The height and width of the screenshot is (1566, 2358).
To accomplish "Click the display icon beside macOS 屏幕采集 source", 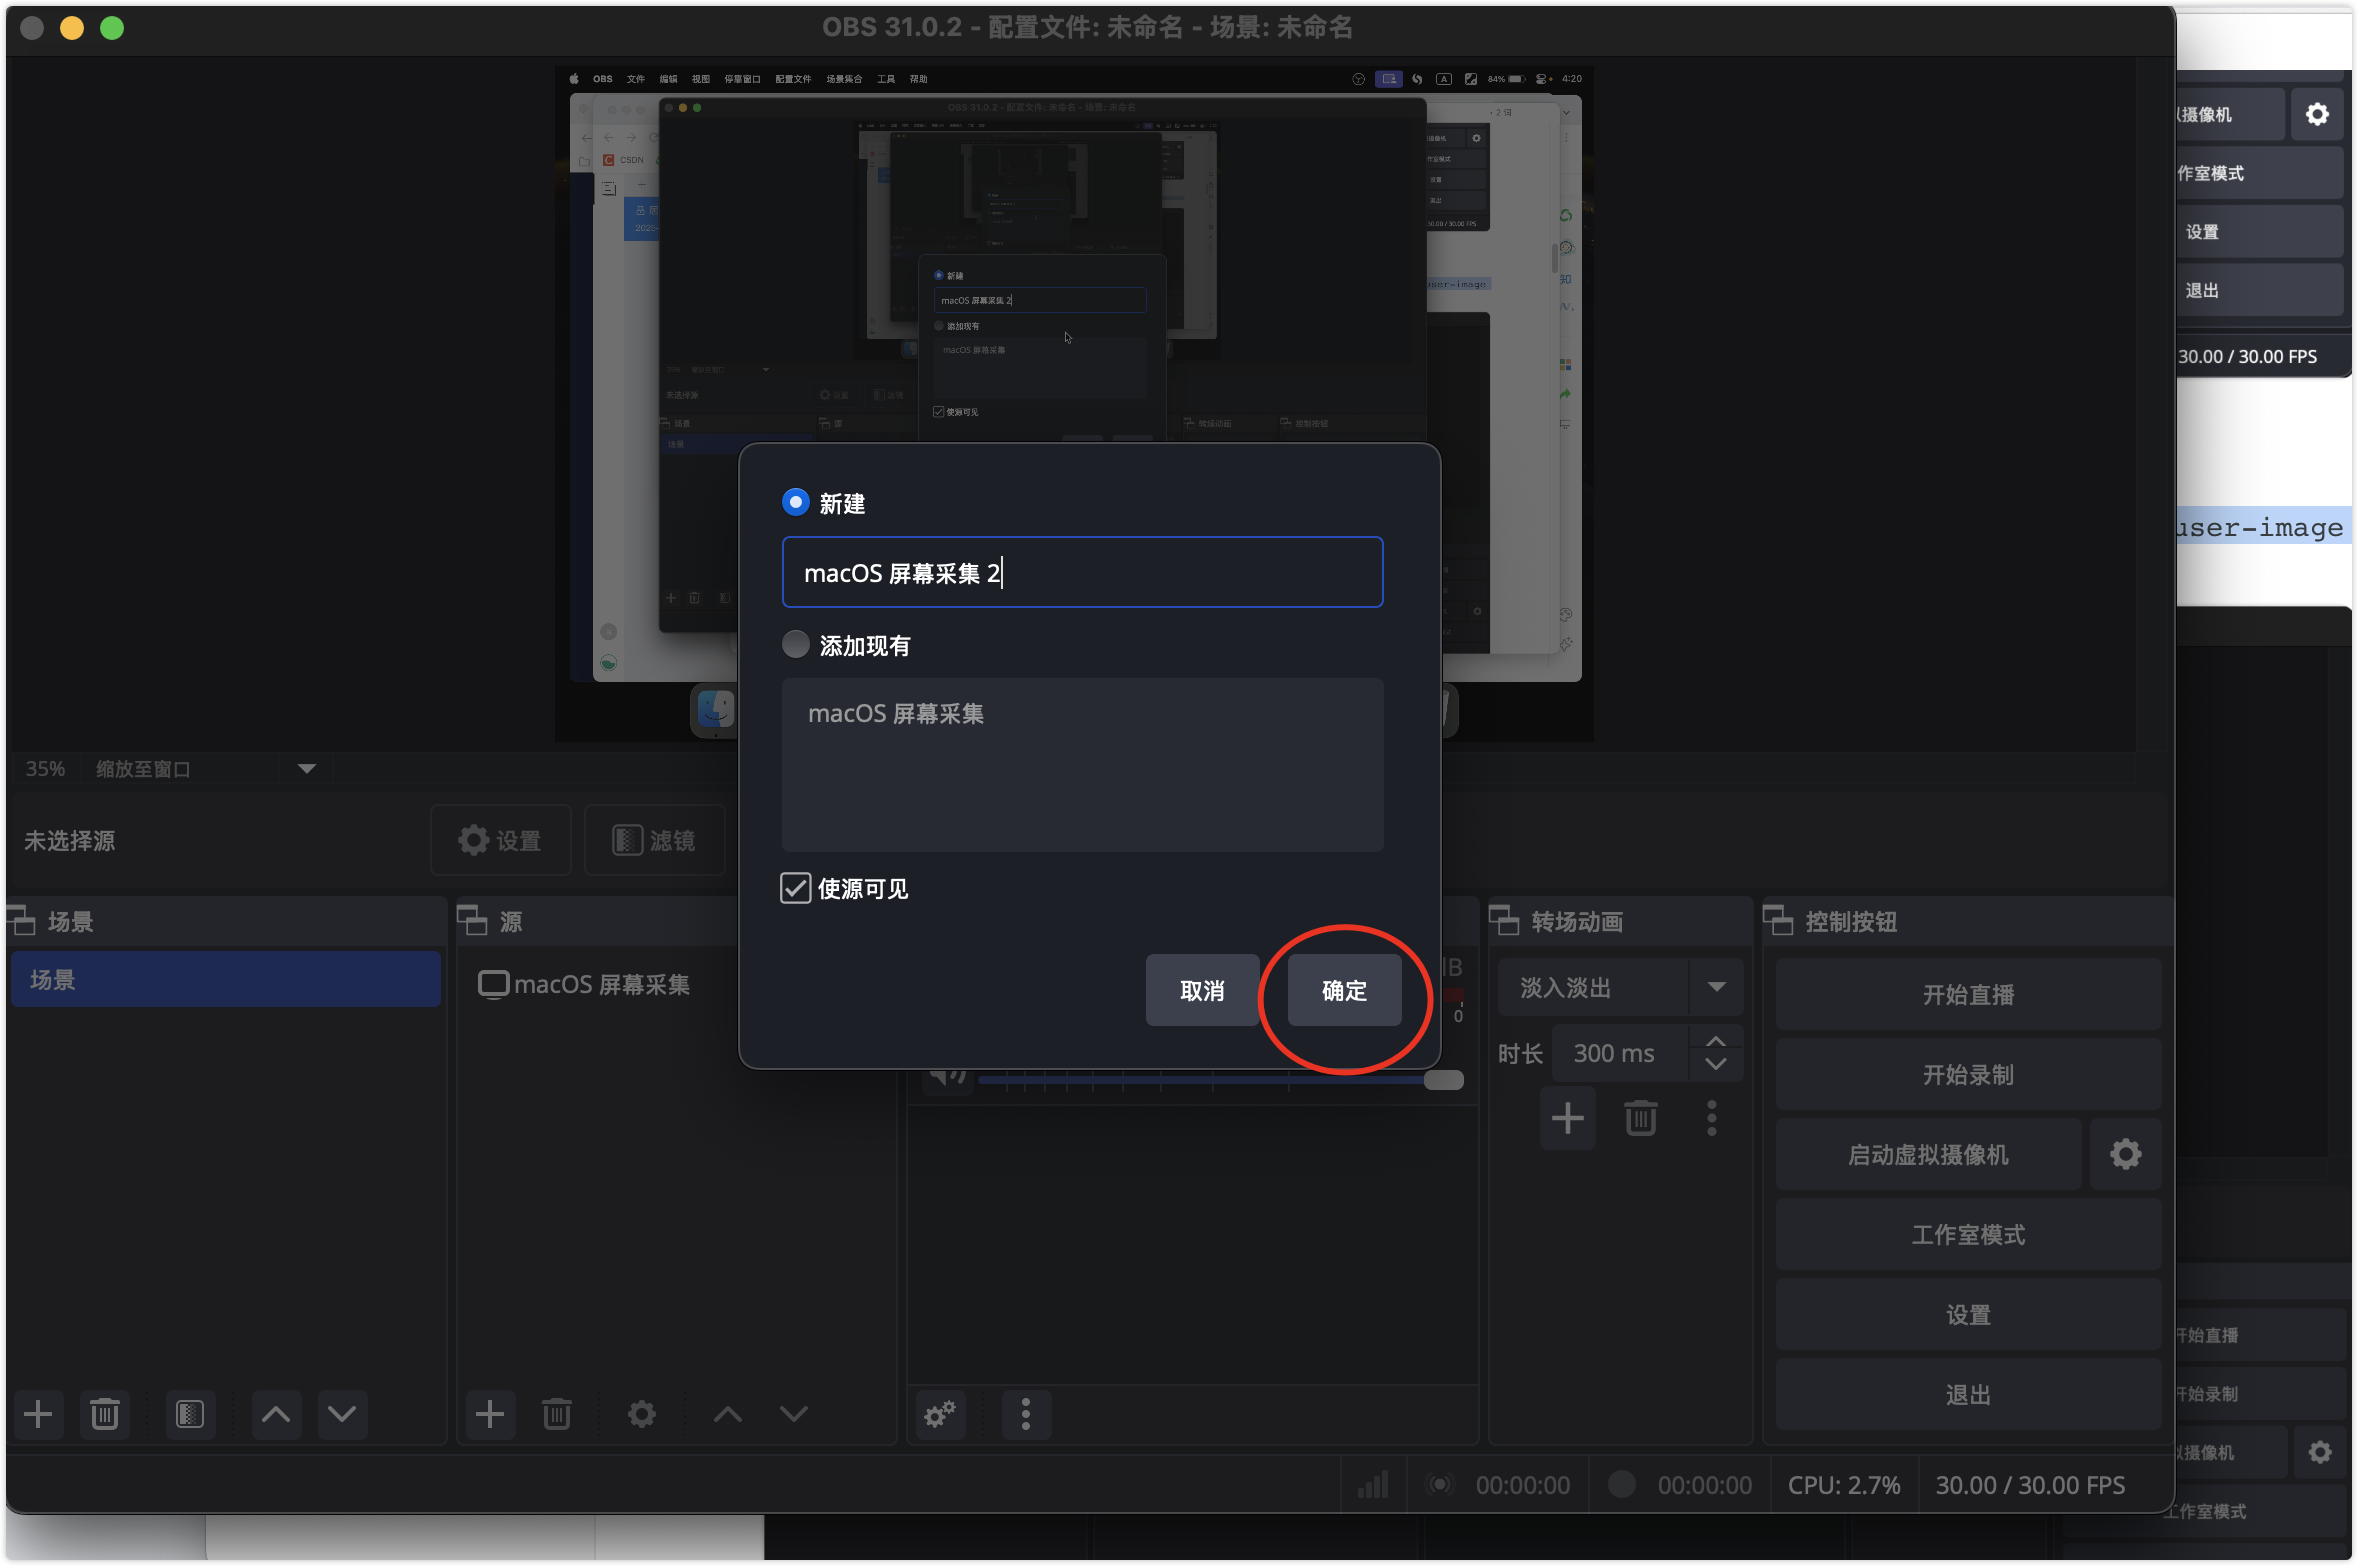I will click(494, 985).
